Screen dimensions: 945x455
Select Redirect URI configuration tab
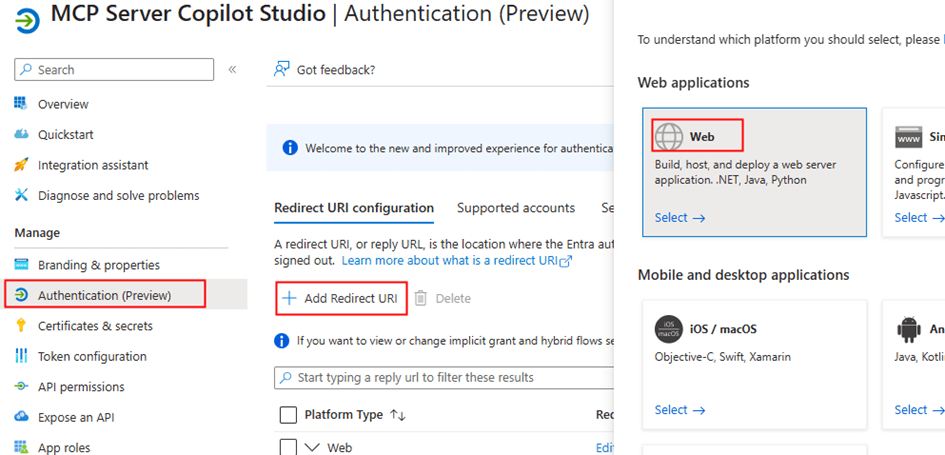[354, 208]
